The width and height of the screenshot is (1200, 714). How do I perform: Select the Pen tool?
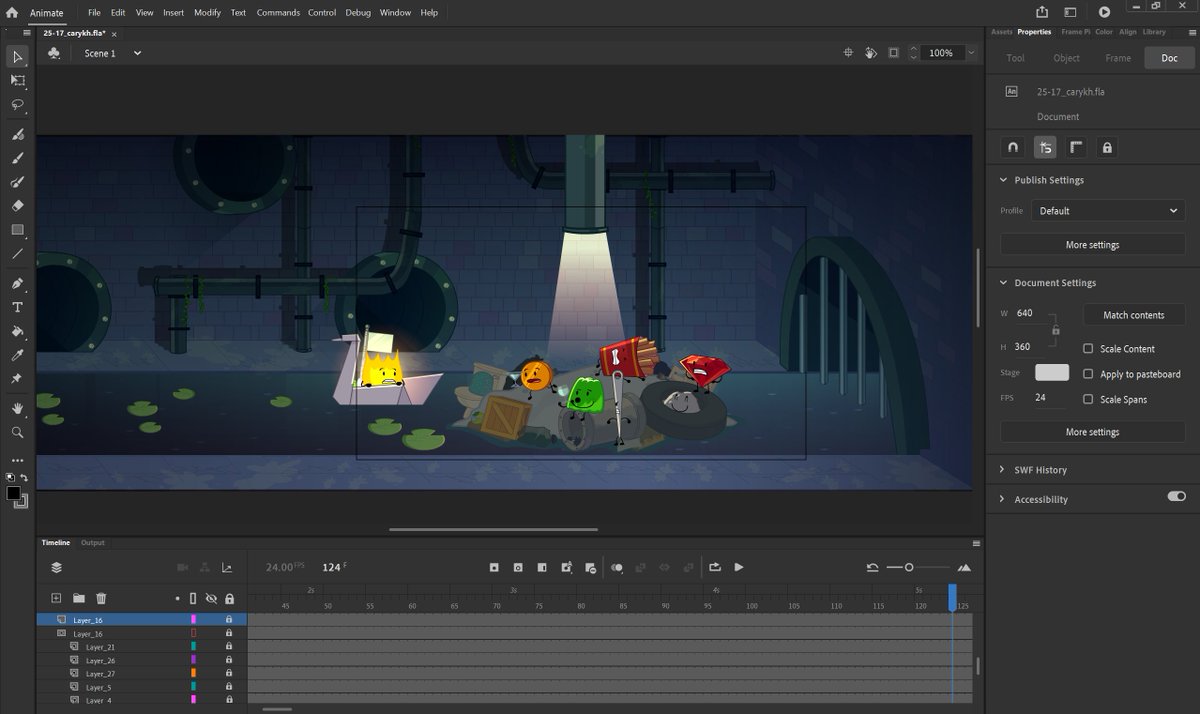coord(17,283)
